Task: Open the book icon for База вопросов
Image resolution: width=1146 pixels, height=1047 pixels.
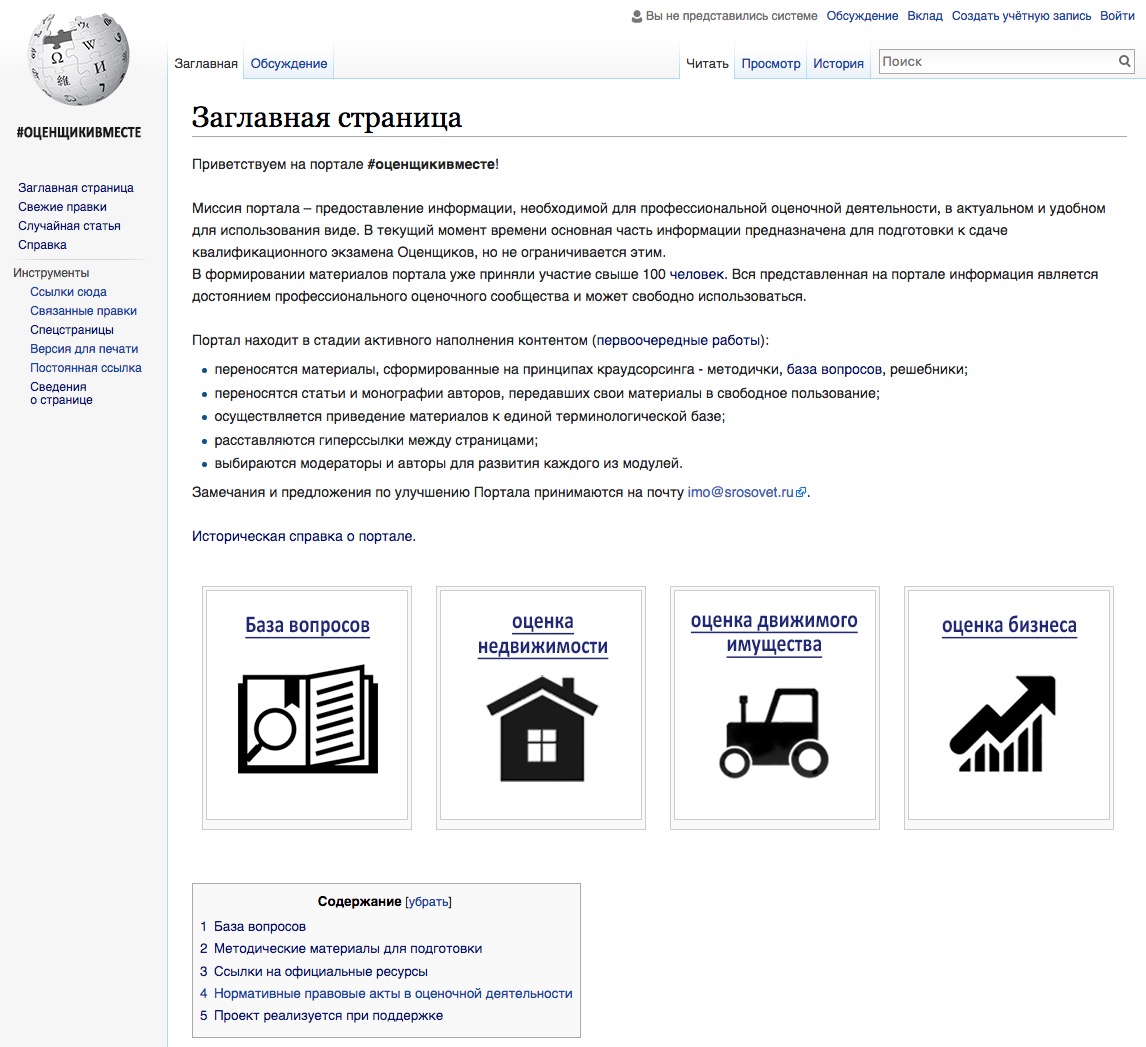Action: point(308,720)
